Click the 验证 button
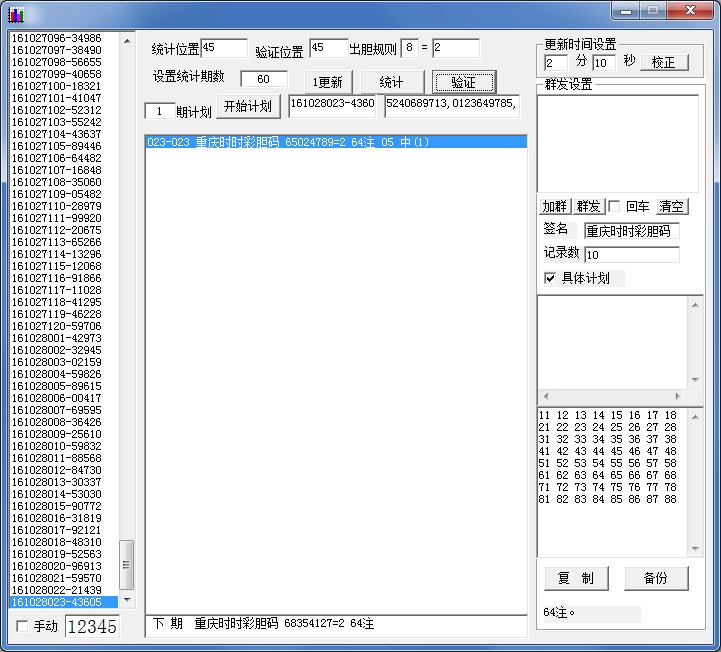This screenshot has width=721, height=652. (464, 82)
